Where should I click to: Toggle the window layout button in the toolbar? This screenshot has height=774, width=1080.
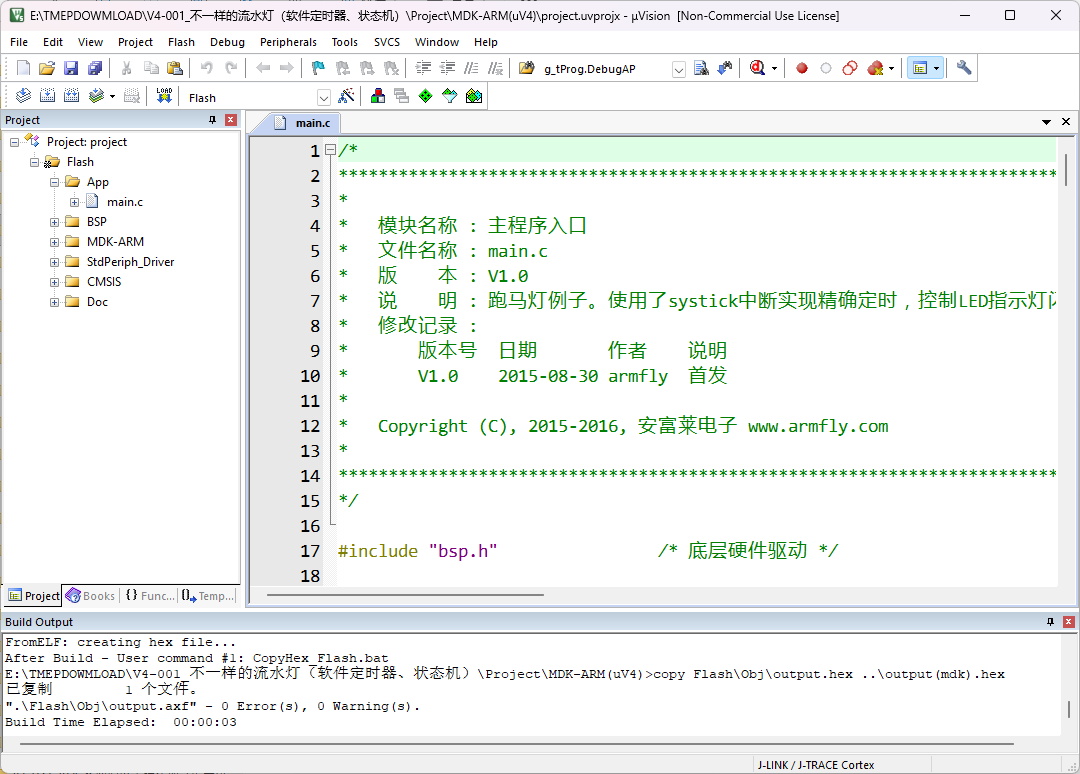919,68
